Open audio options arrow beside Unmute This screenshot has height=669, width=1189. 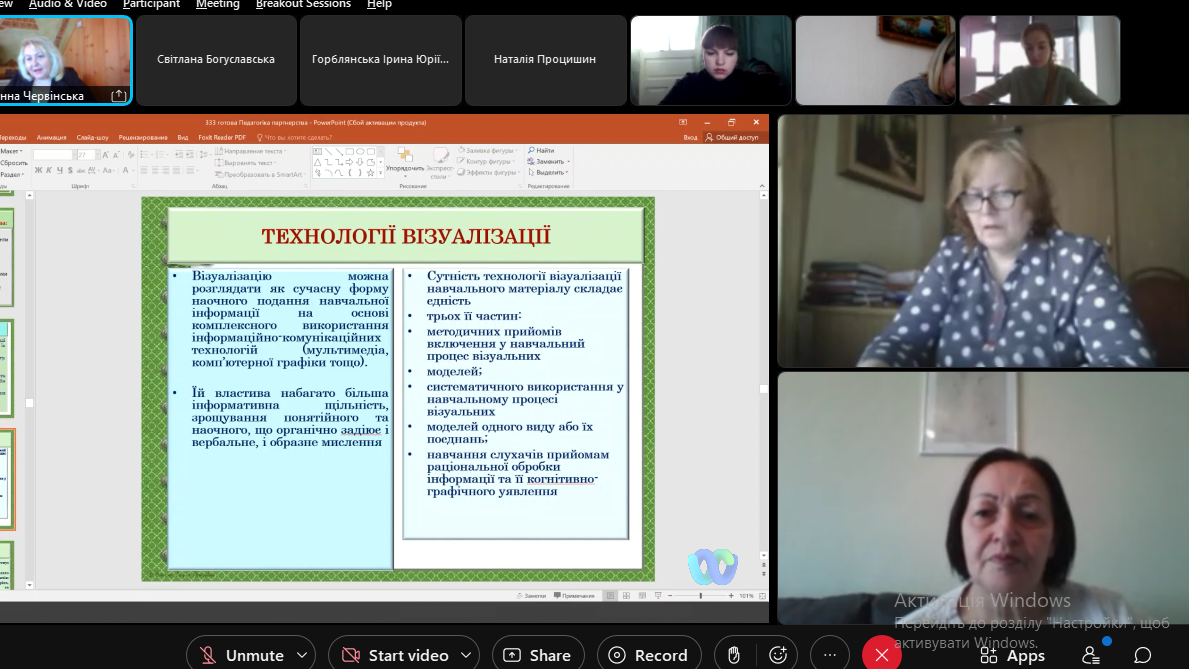click(302, 655)
